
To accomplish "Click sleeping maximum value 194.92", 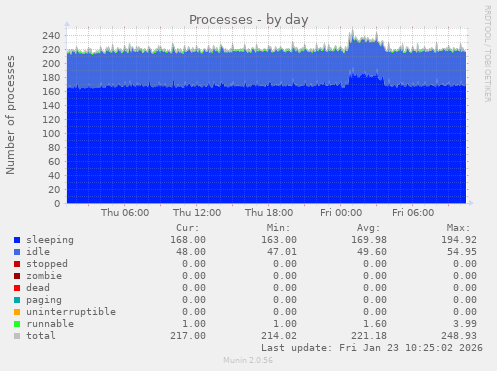I will [x=459, y=240].
